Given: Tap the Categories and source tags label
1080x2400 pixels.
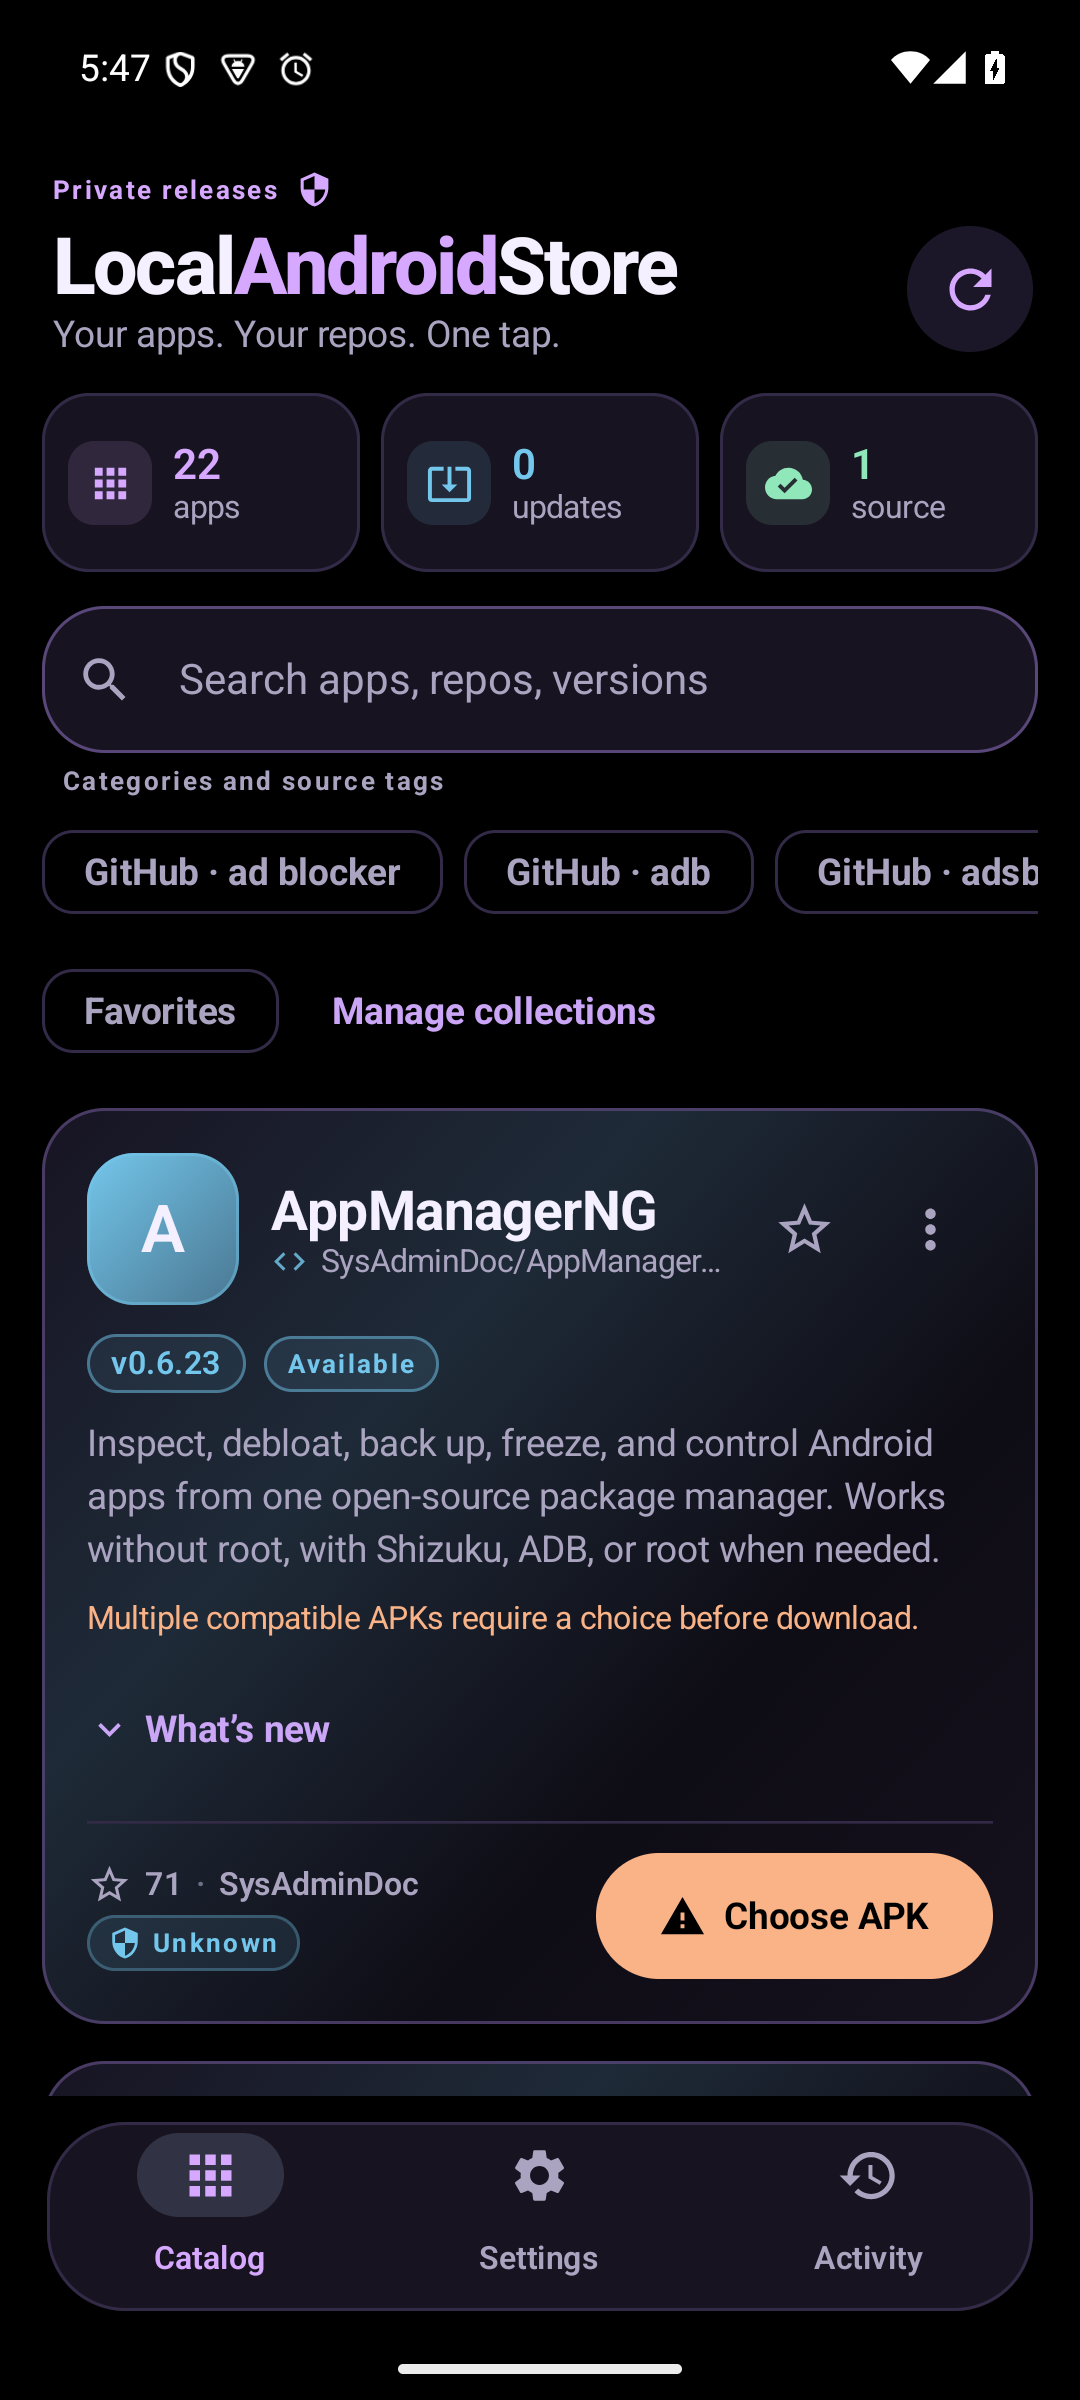Looking at the screenshot, I should (253, 782).
